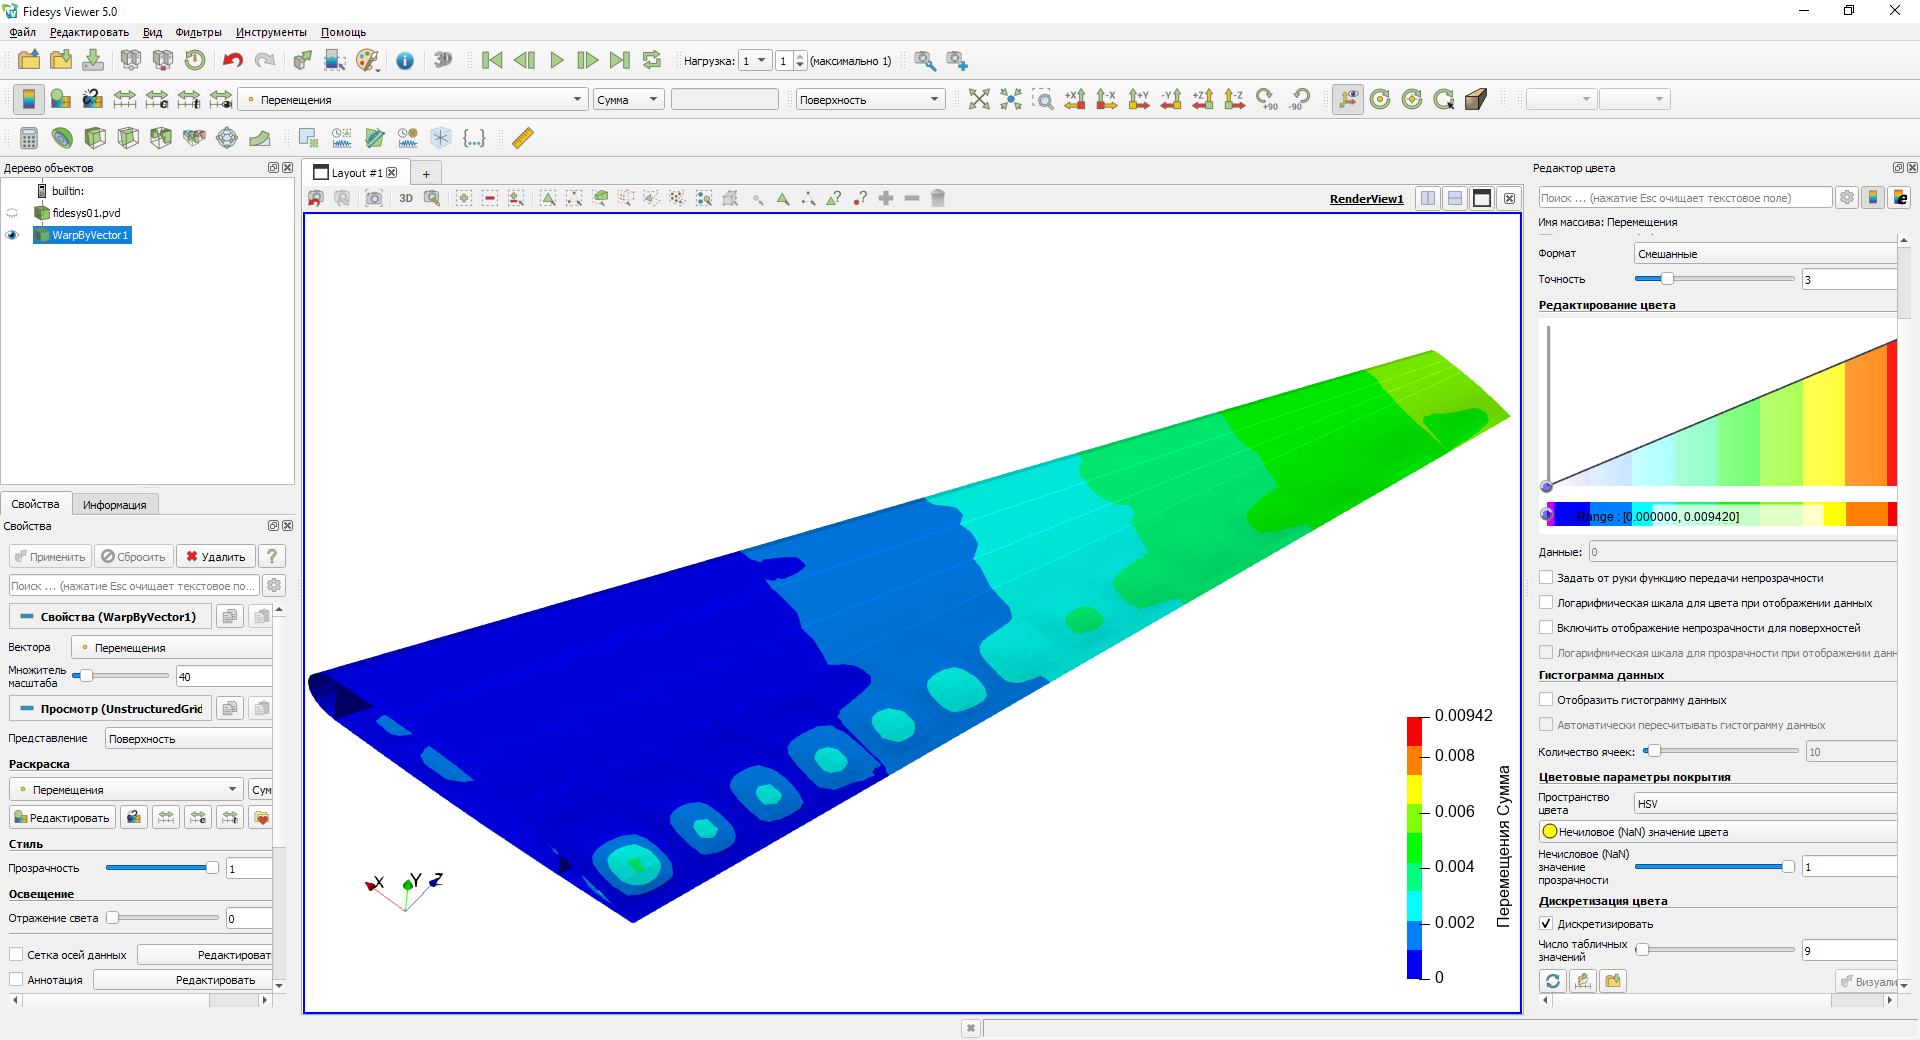Image resolution: width=1920 pixels, height=1040 pixels.
Task: Split the render view horizontally
Action: (x=1428, y=198)
